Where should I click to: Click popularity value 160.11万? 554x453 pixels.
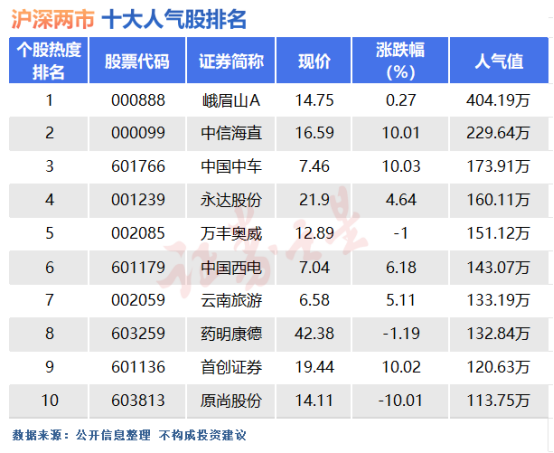click(x=498, y=200)
